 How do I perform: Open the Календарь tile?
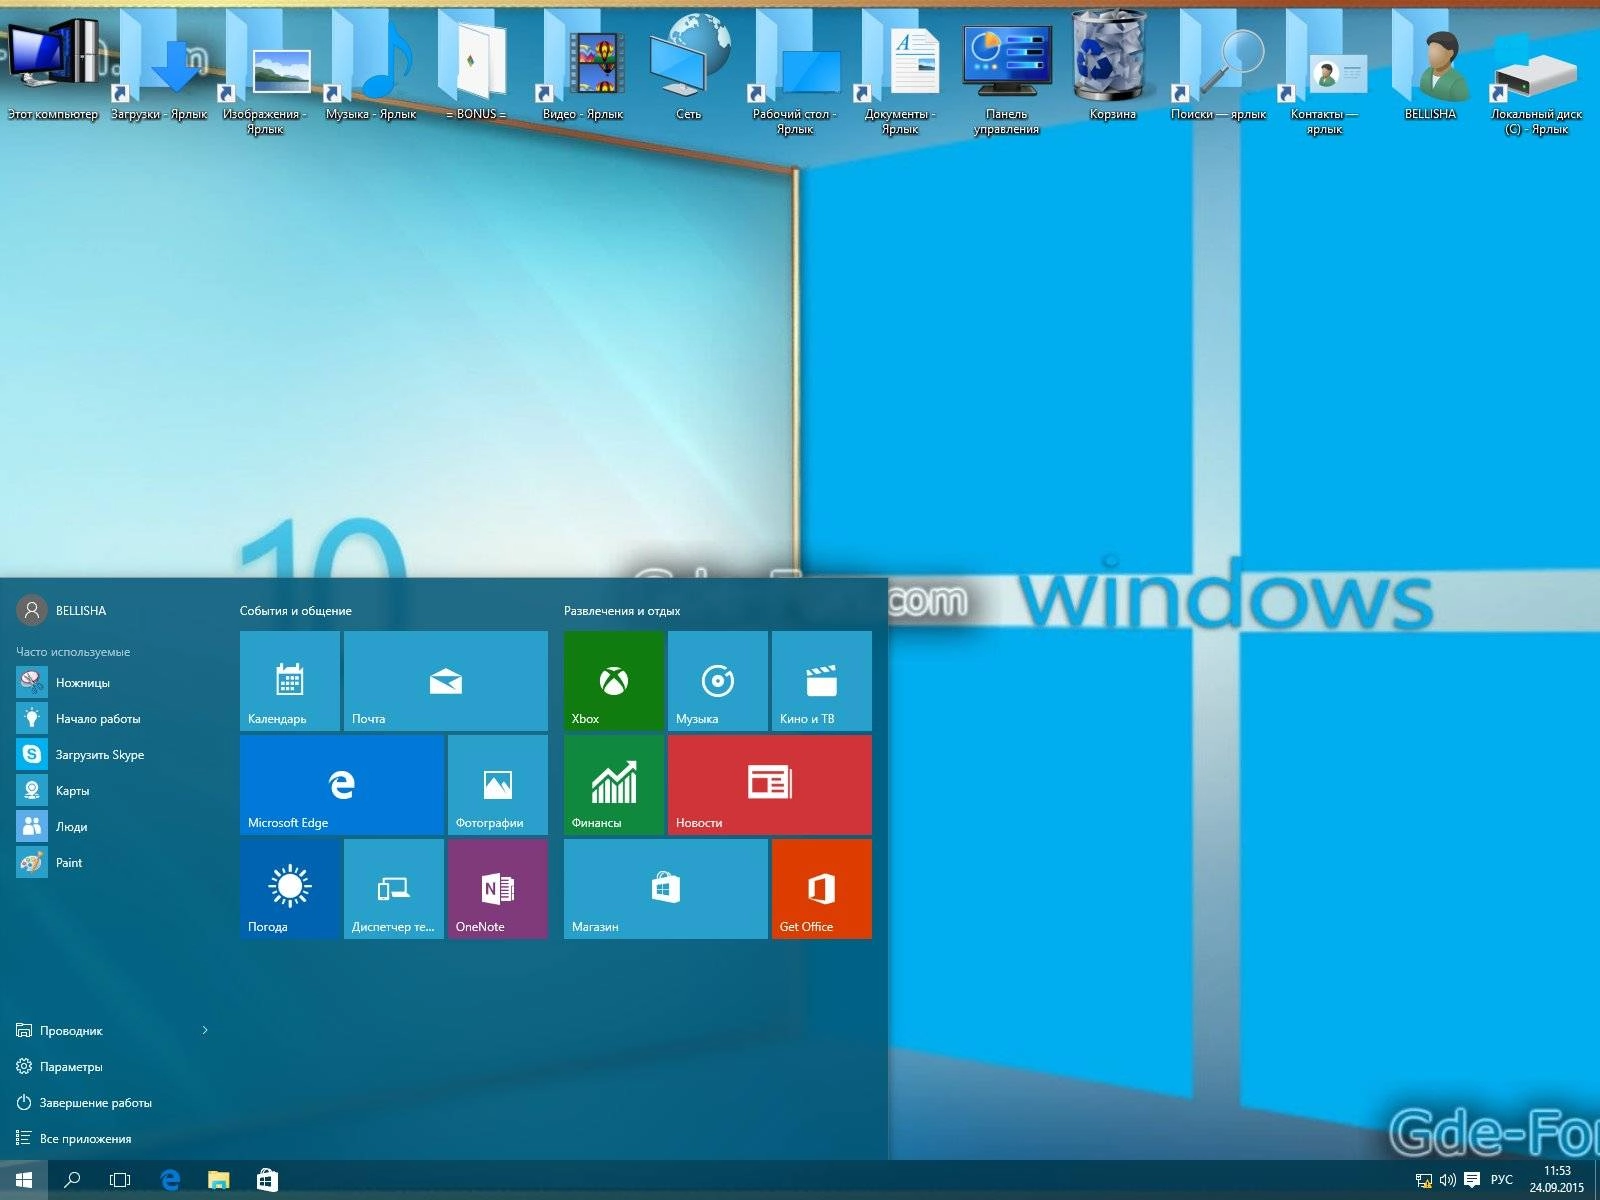coord(290,681)
